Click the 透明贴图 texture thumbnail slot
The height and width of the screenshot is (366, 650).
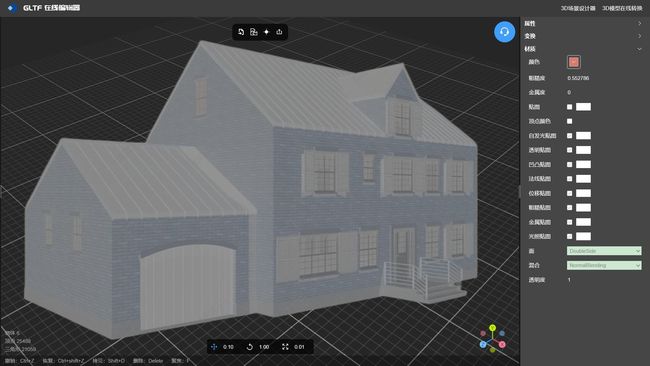[x=583, y=150]
